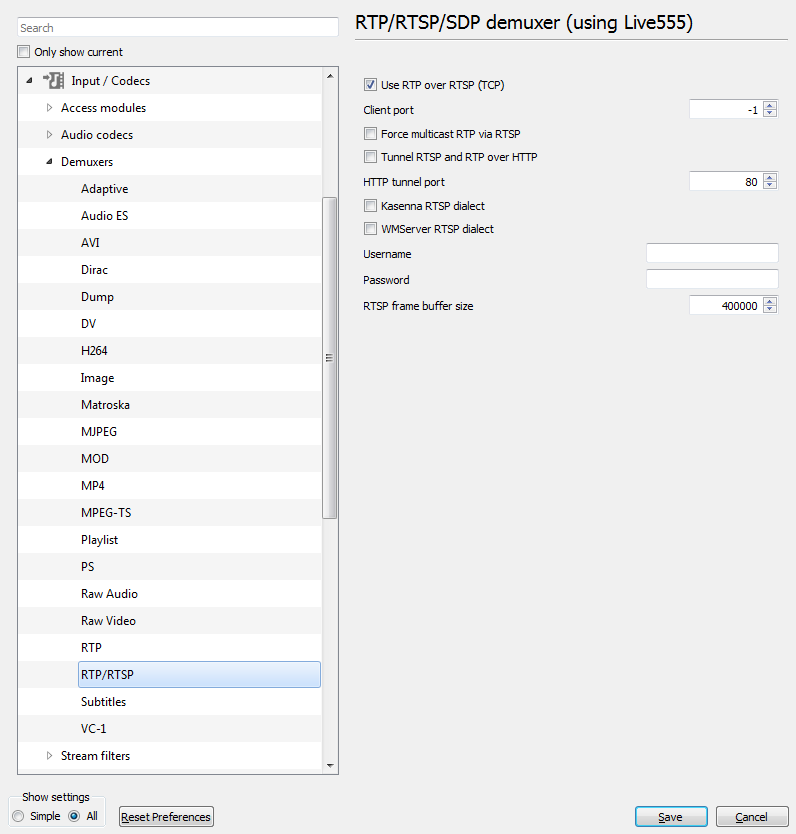
Task: Decrease the HTTP tunnel port with down arrow
Action: 769,185
